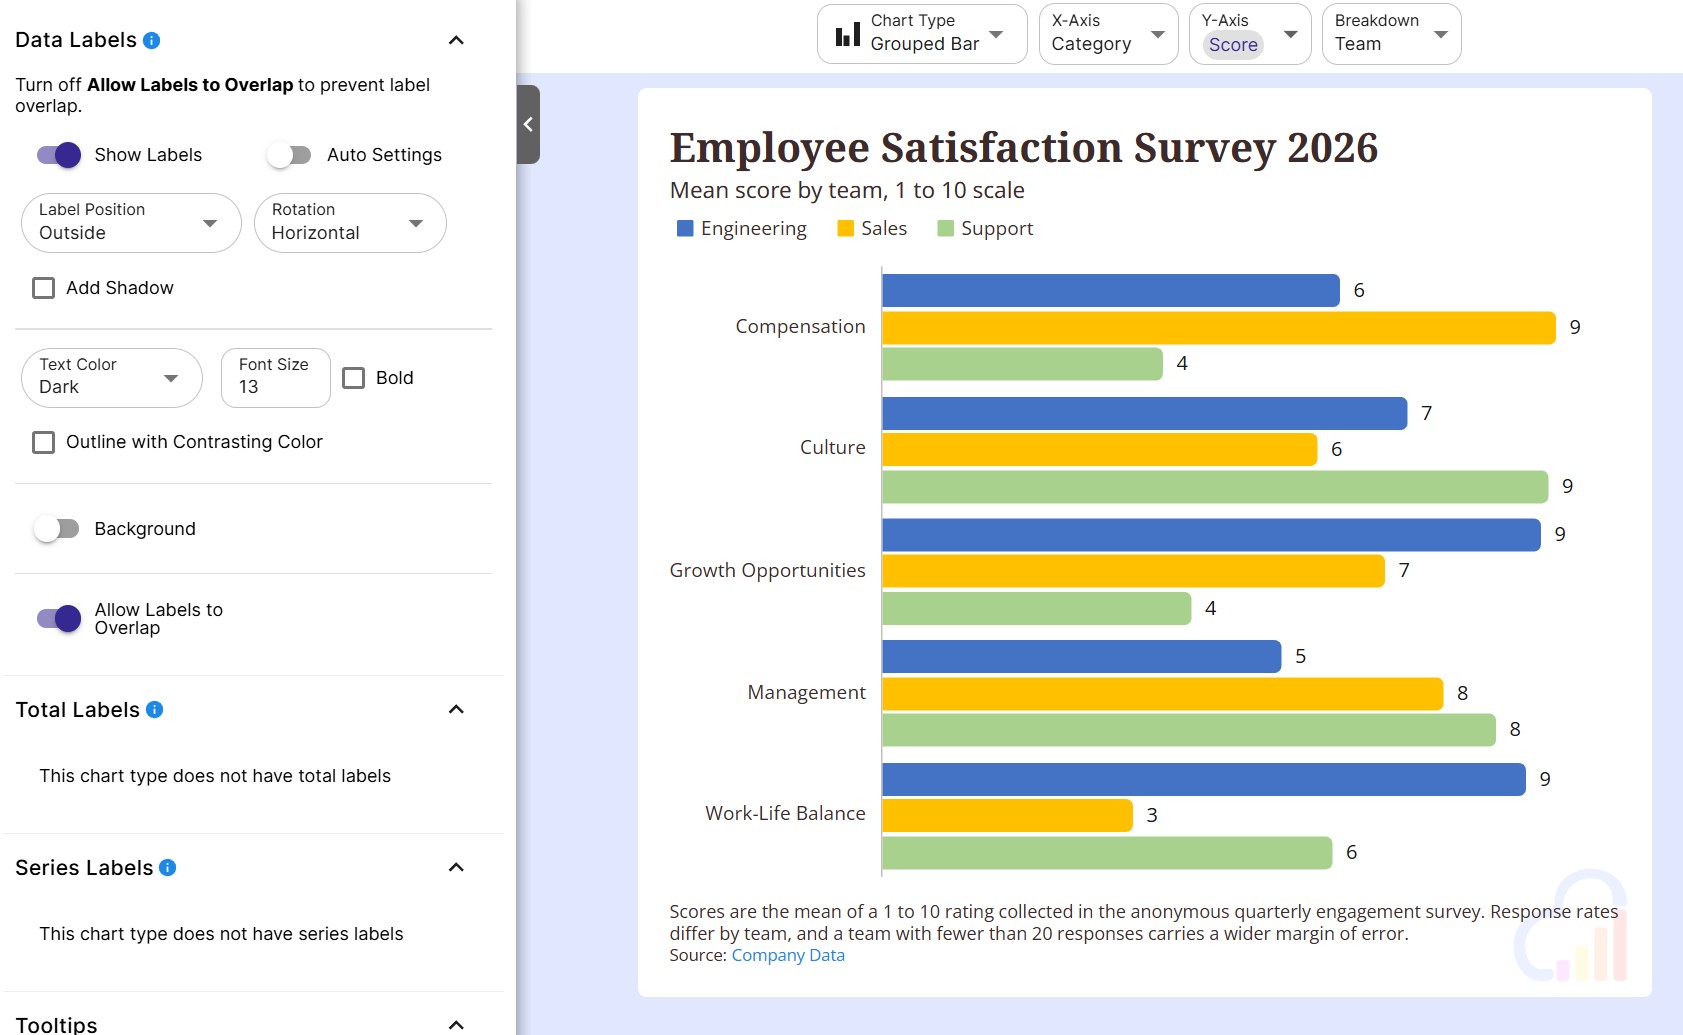Screen dimensions: 1683x1035
Task: Click the Sales bar for Management
Action: point(1163,693)
